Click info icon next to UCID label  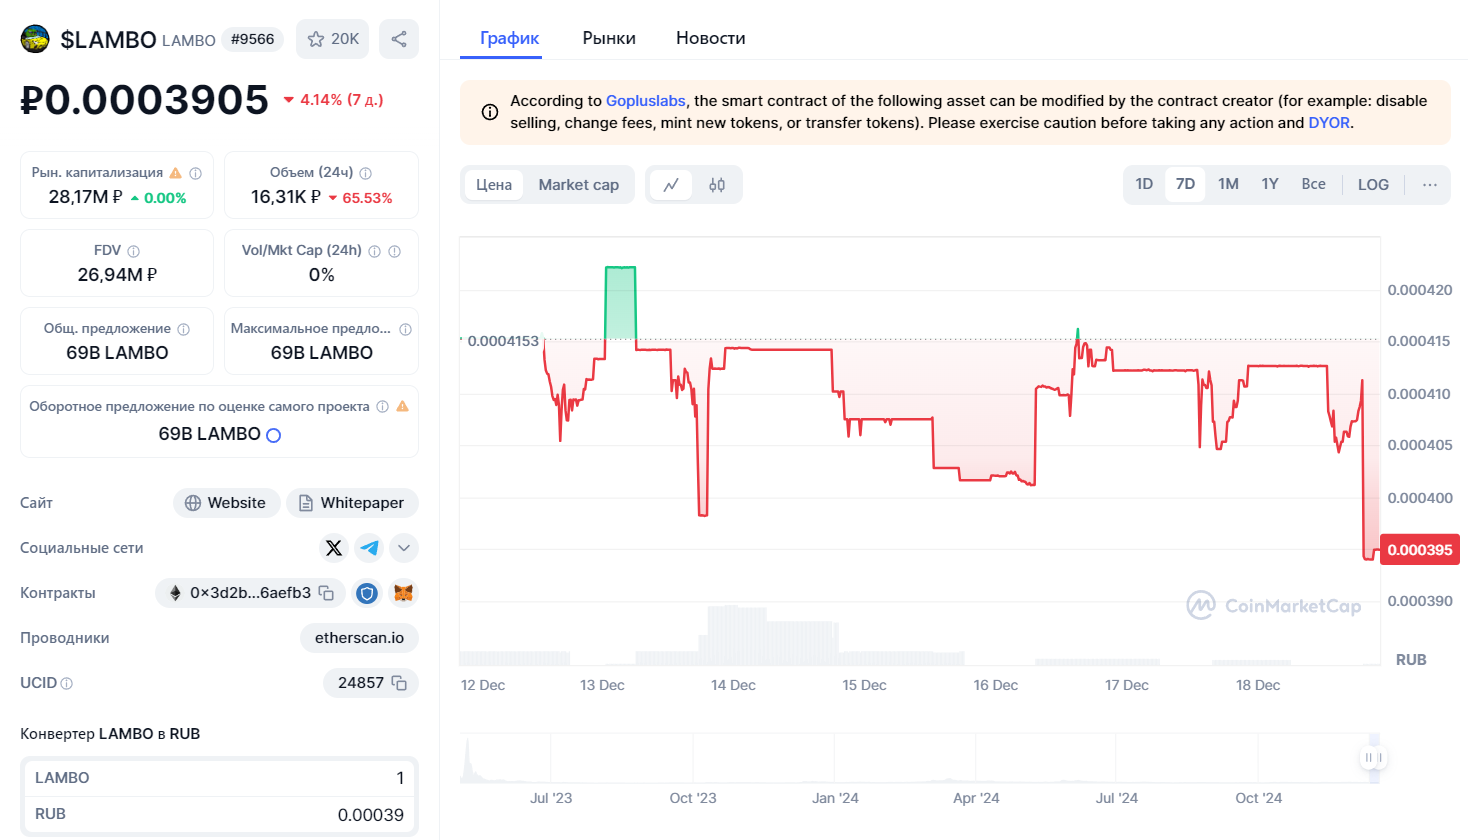(67, 684)
